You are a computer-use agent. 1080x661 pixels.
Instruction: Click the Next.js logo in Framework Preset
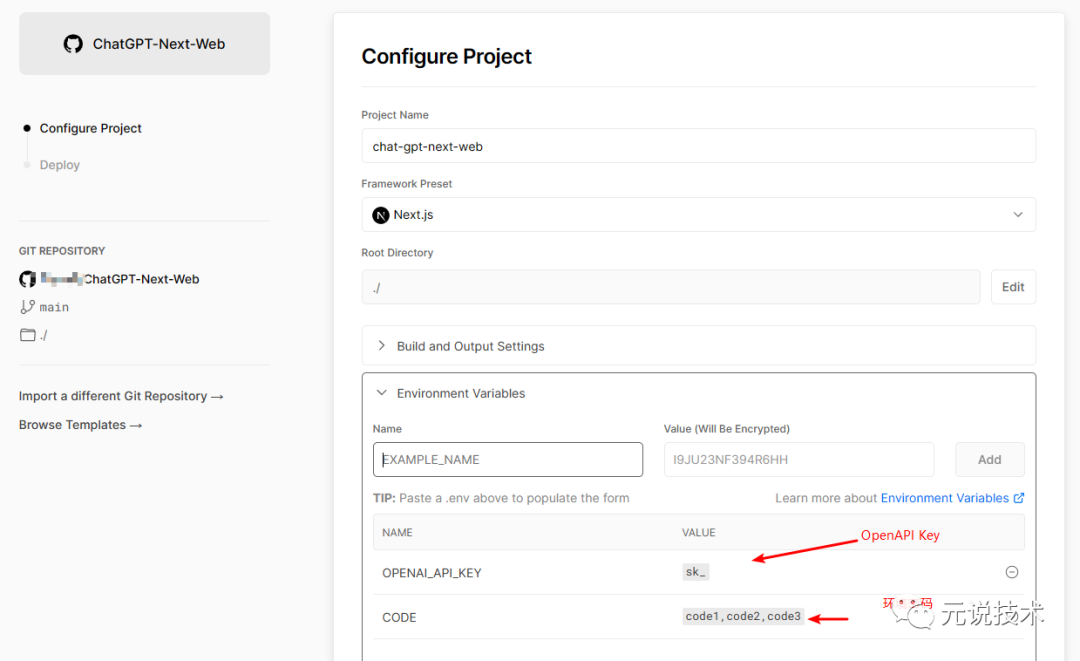[381, 216]
